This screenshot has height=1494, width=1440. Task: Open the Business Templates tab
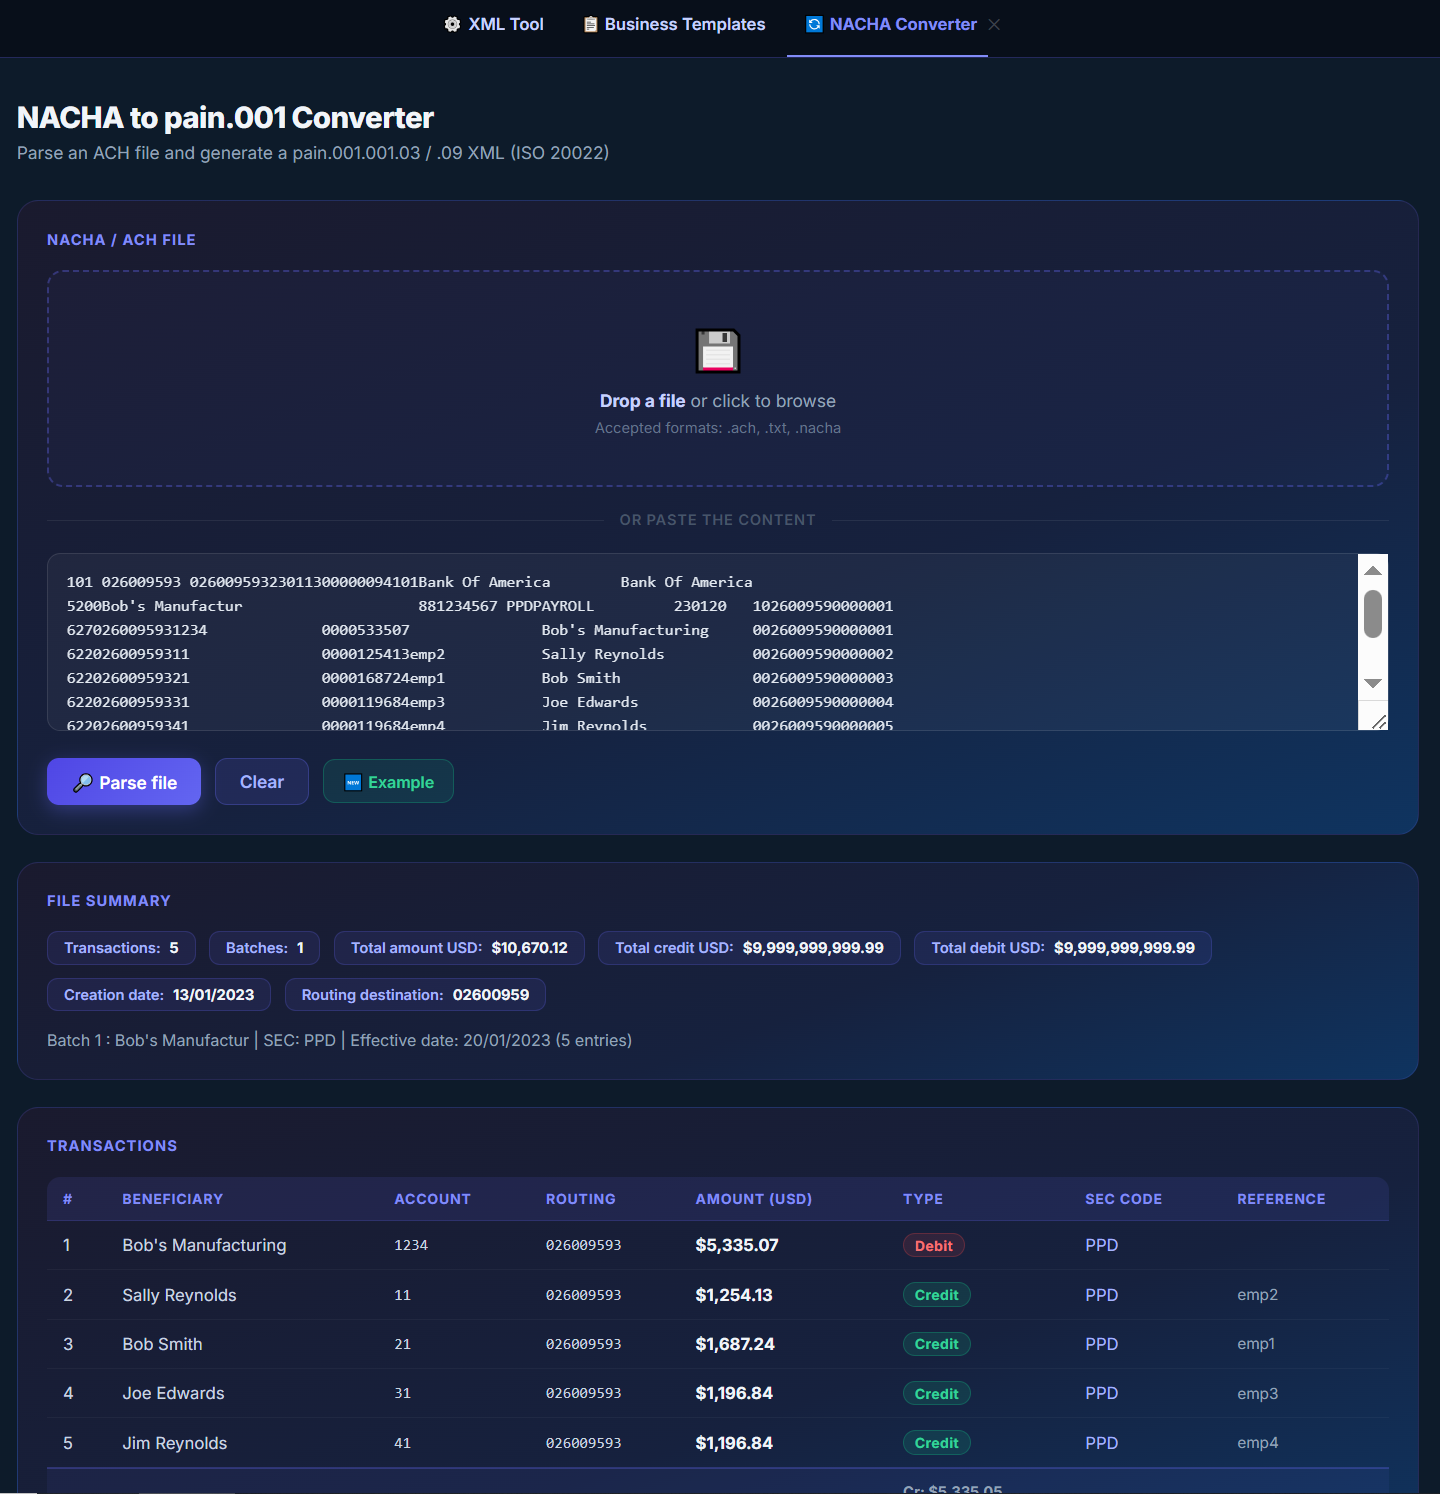point(673,23)
